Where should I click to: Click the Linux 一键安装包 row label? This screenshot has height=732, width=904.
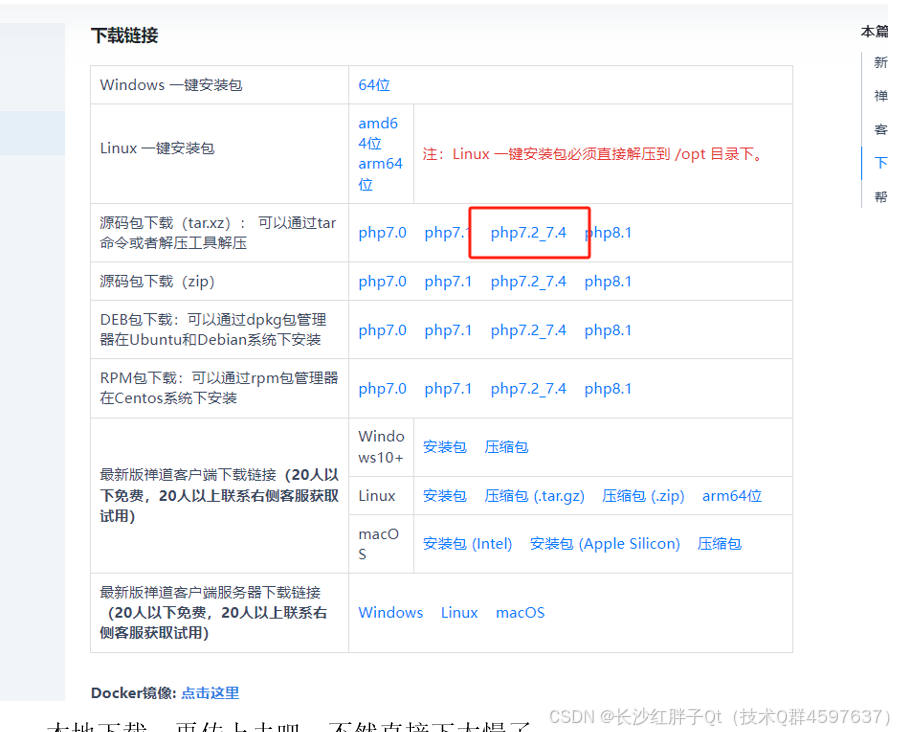157,149
